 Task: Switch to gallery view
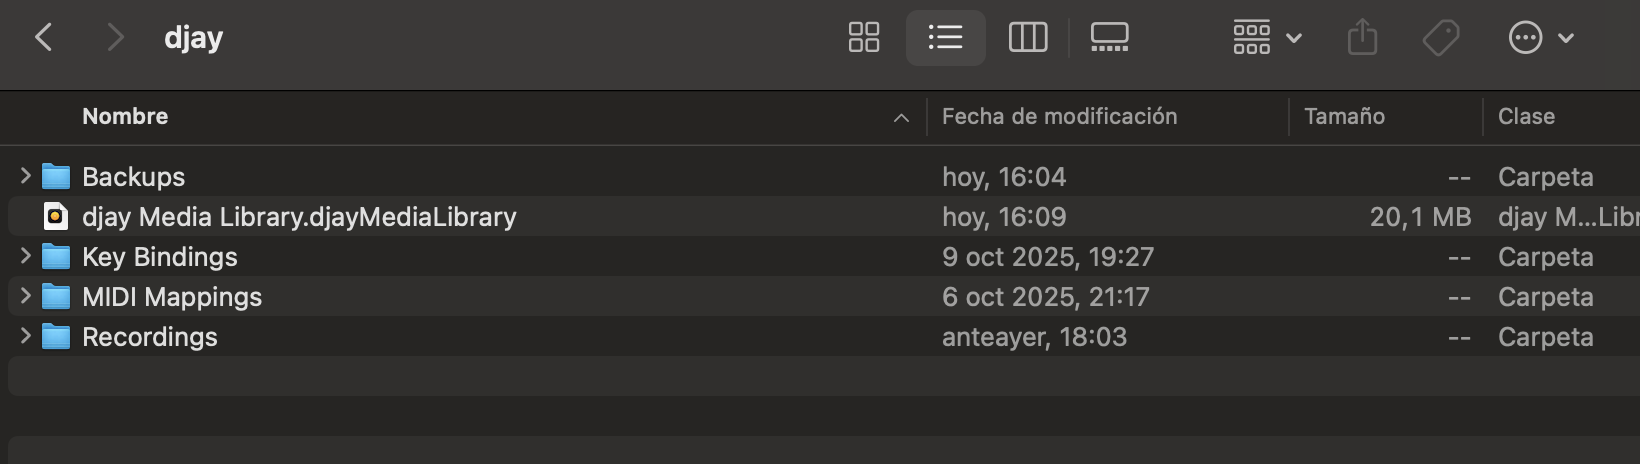pos(1109,38)
